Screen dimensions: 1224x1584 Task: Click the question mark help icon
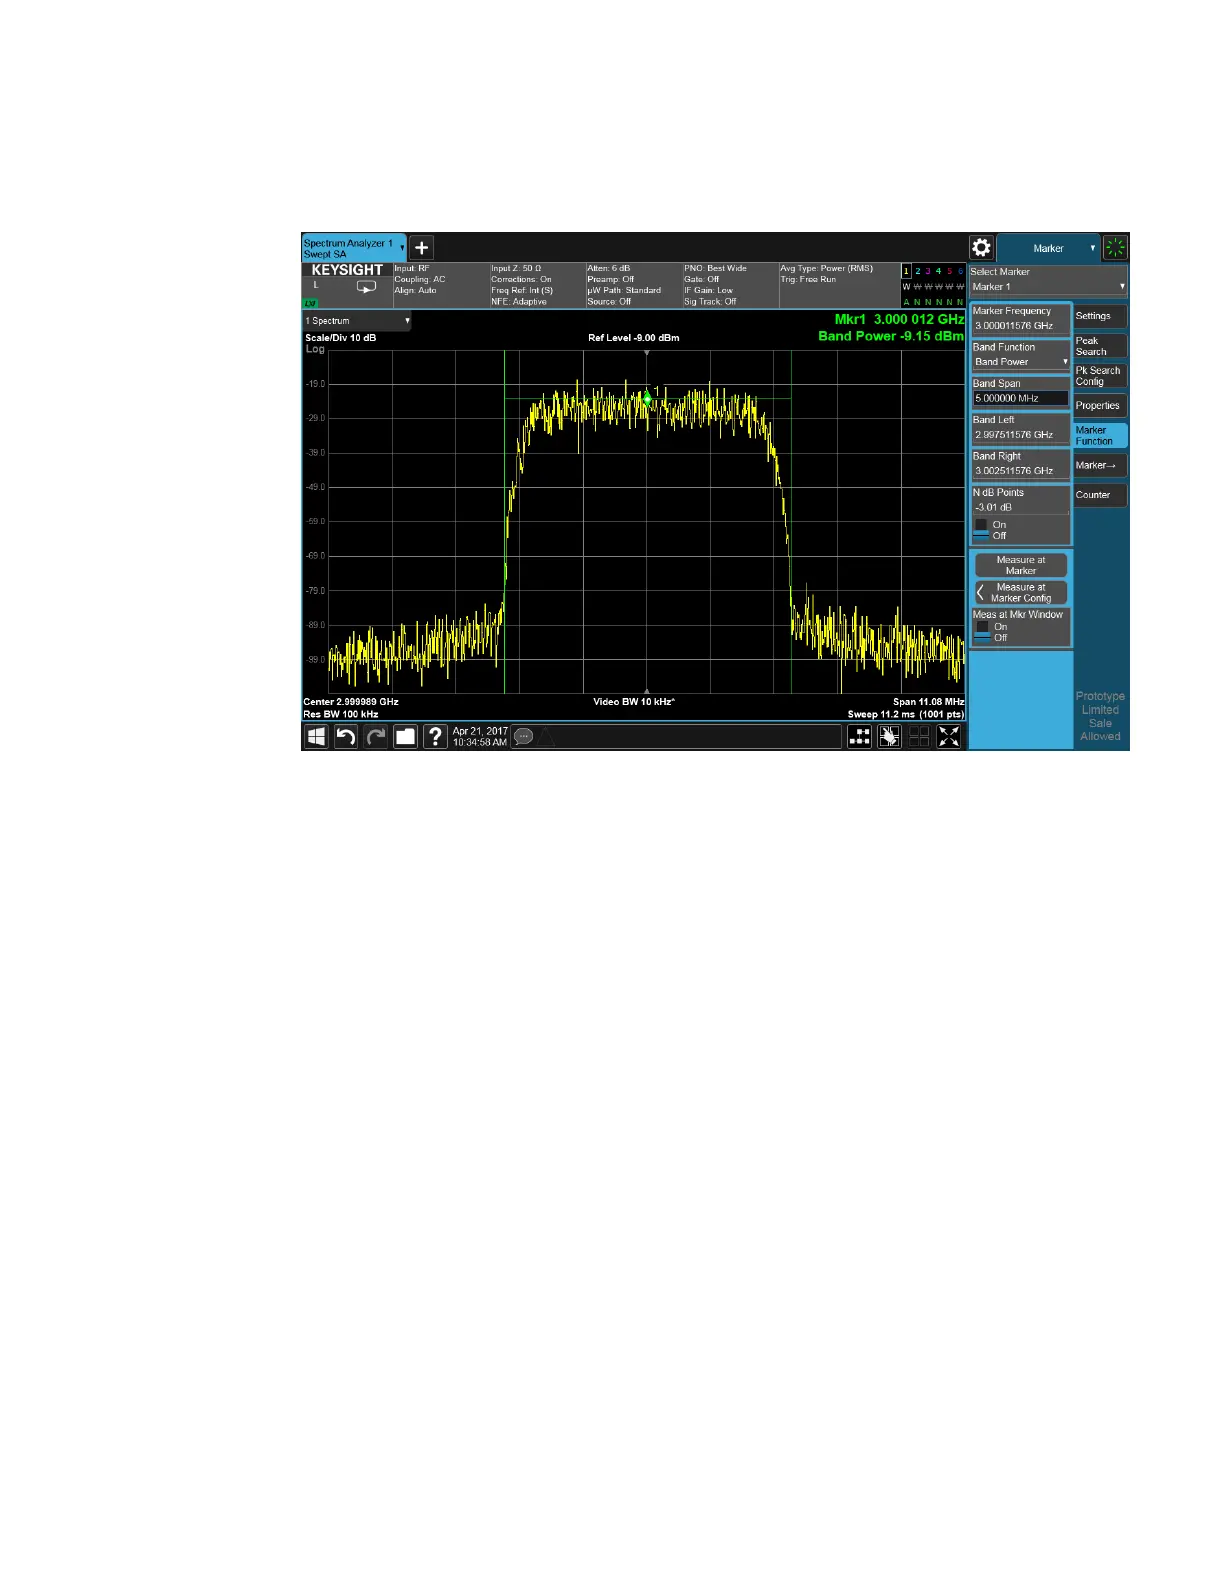435,737
